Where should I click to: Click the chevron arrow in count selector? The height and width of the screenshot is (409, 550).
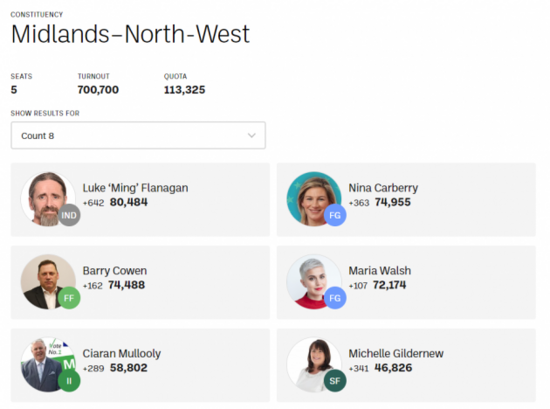[x=251, y=135]
